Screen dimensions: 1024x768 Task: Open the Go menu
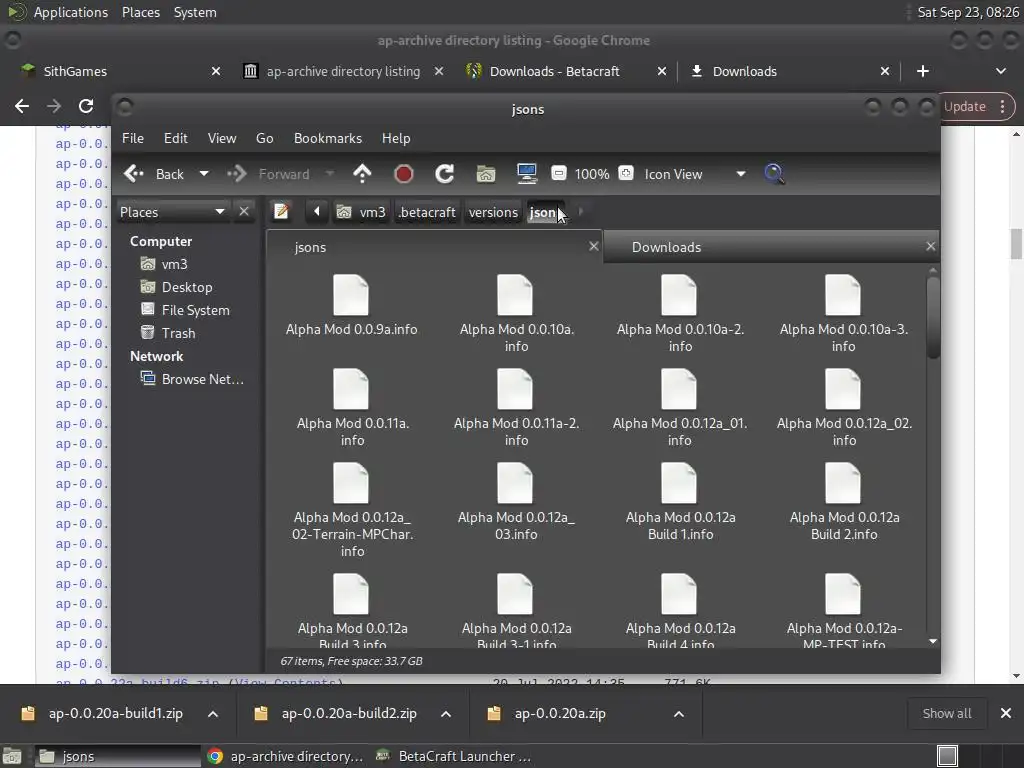[264, 138]
